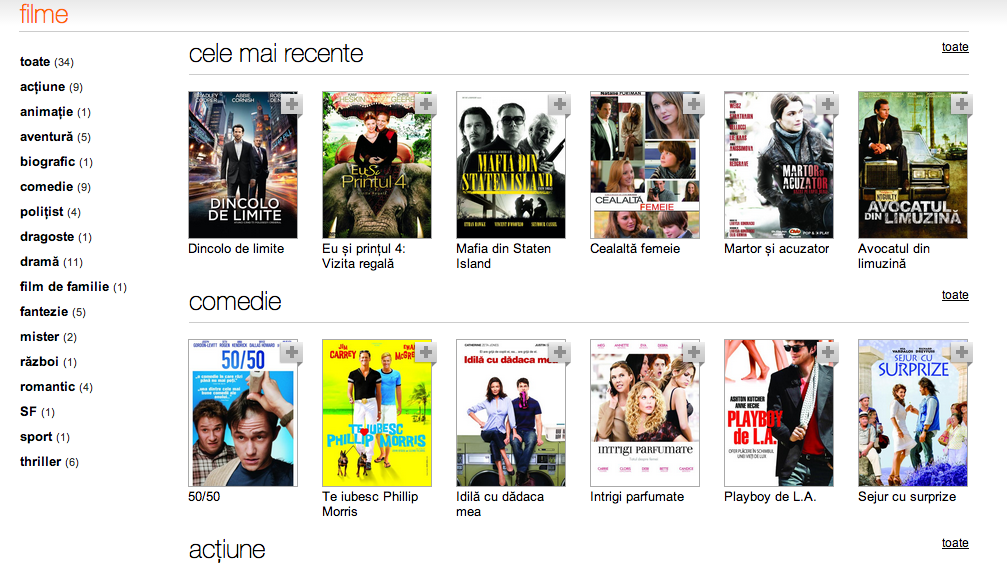The image size is (1007, 565).
Task: Select the Mafia din Staten Island poster
Action: click(511, 165)
